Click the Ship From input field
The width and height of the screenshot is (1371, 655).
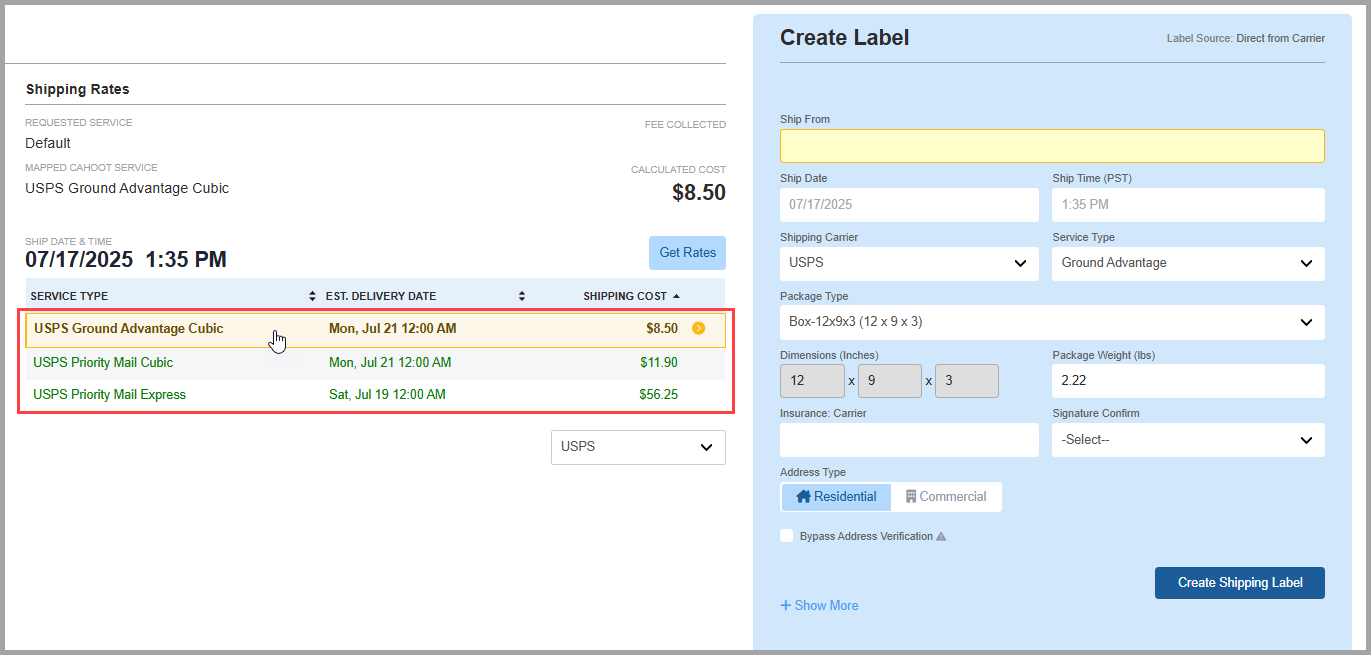pos(1052,146)
